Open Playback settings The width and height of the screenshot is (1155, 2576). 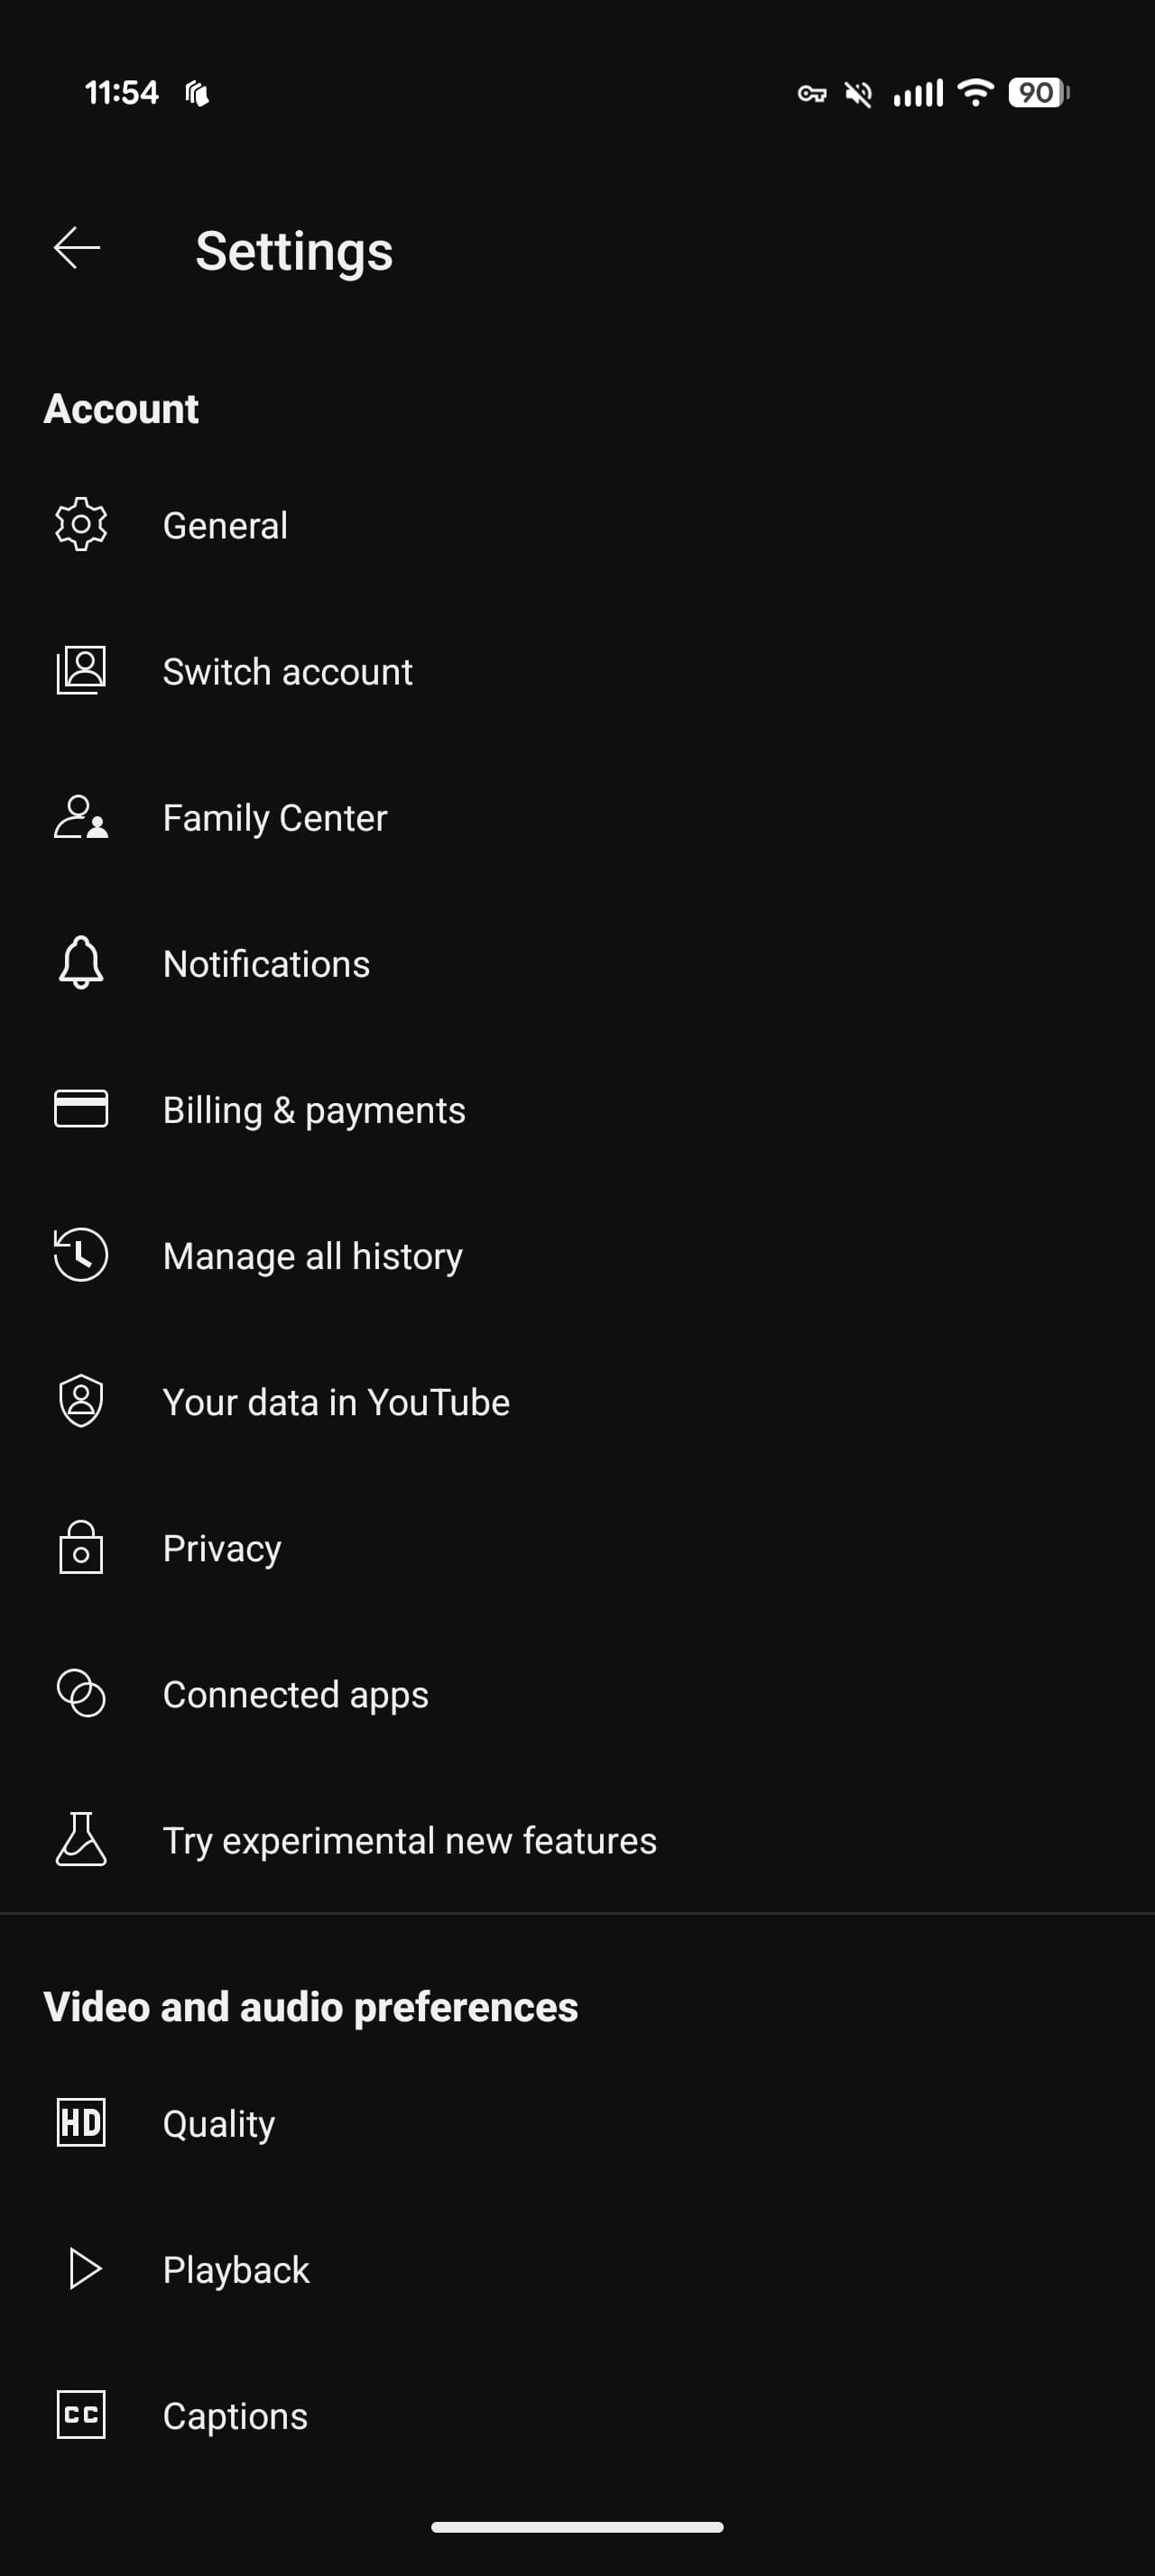coord(236,2270)
